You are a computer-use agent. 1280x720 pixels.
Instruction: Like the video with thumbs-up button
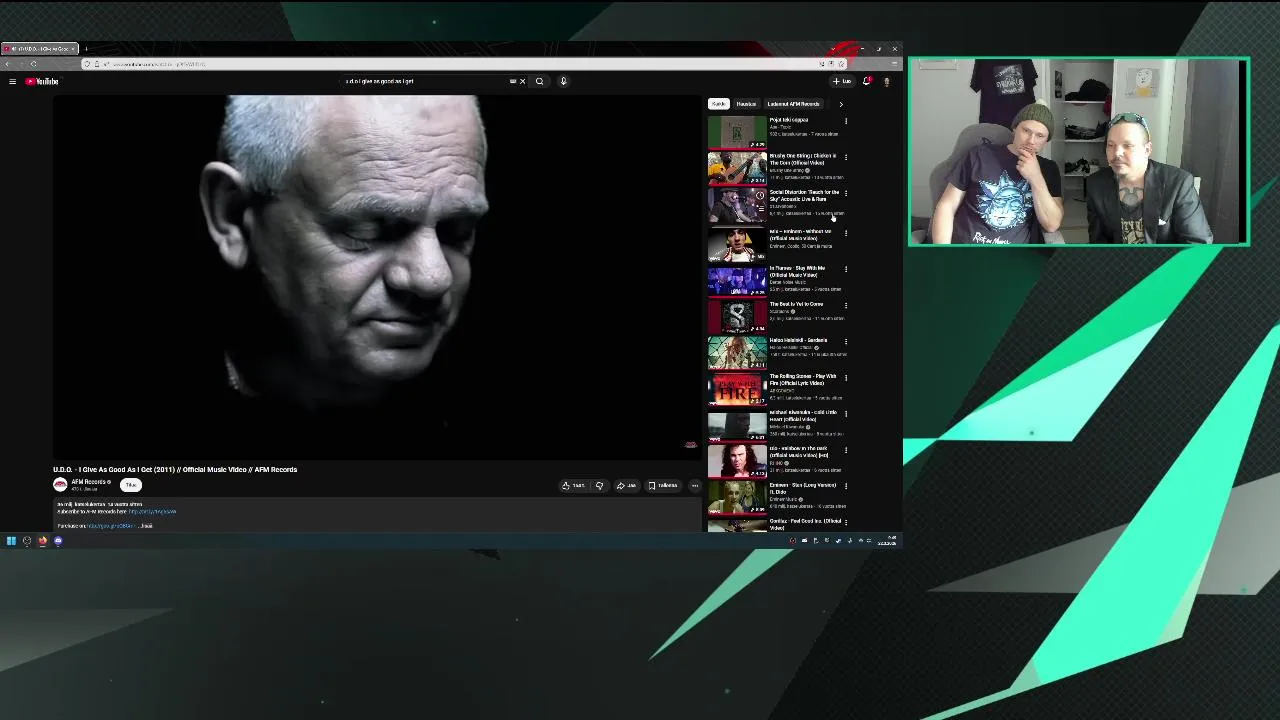tap(573, 485)
